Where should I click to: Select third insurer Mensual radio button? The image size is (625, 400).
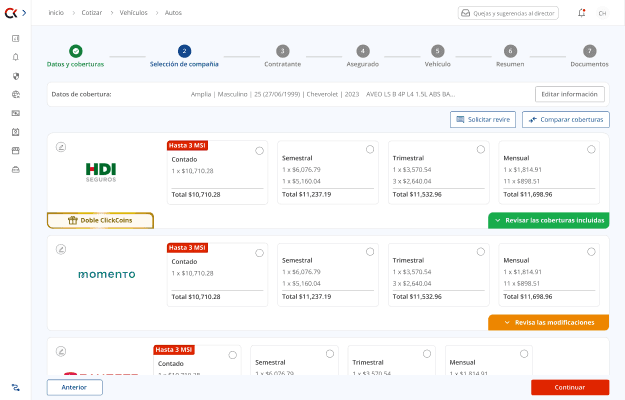point(524,354)
